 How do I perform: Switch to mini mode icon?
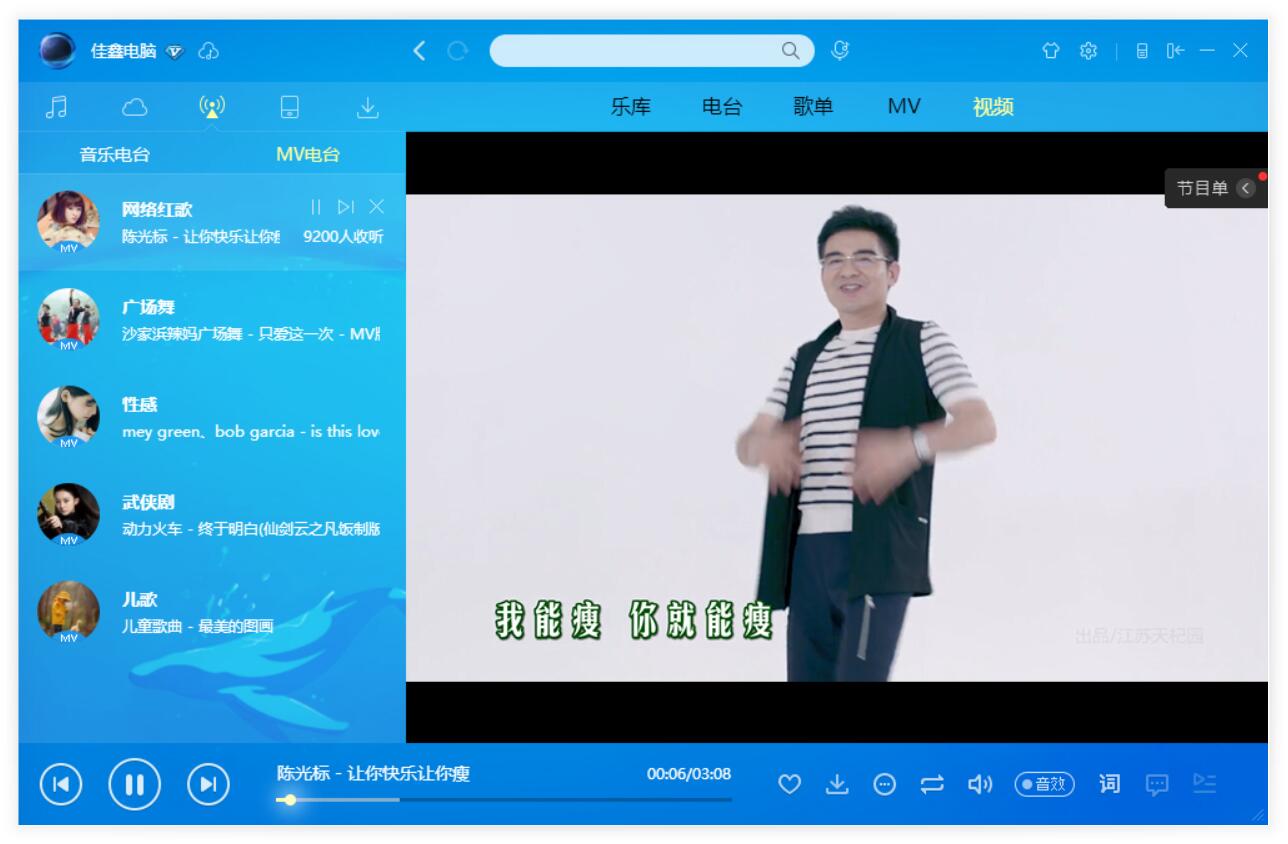(x=1175, y=51)
